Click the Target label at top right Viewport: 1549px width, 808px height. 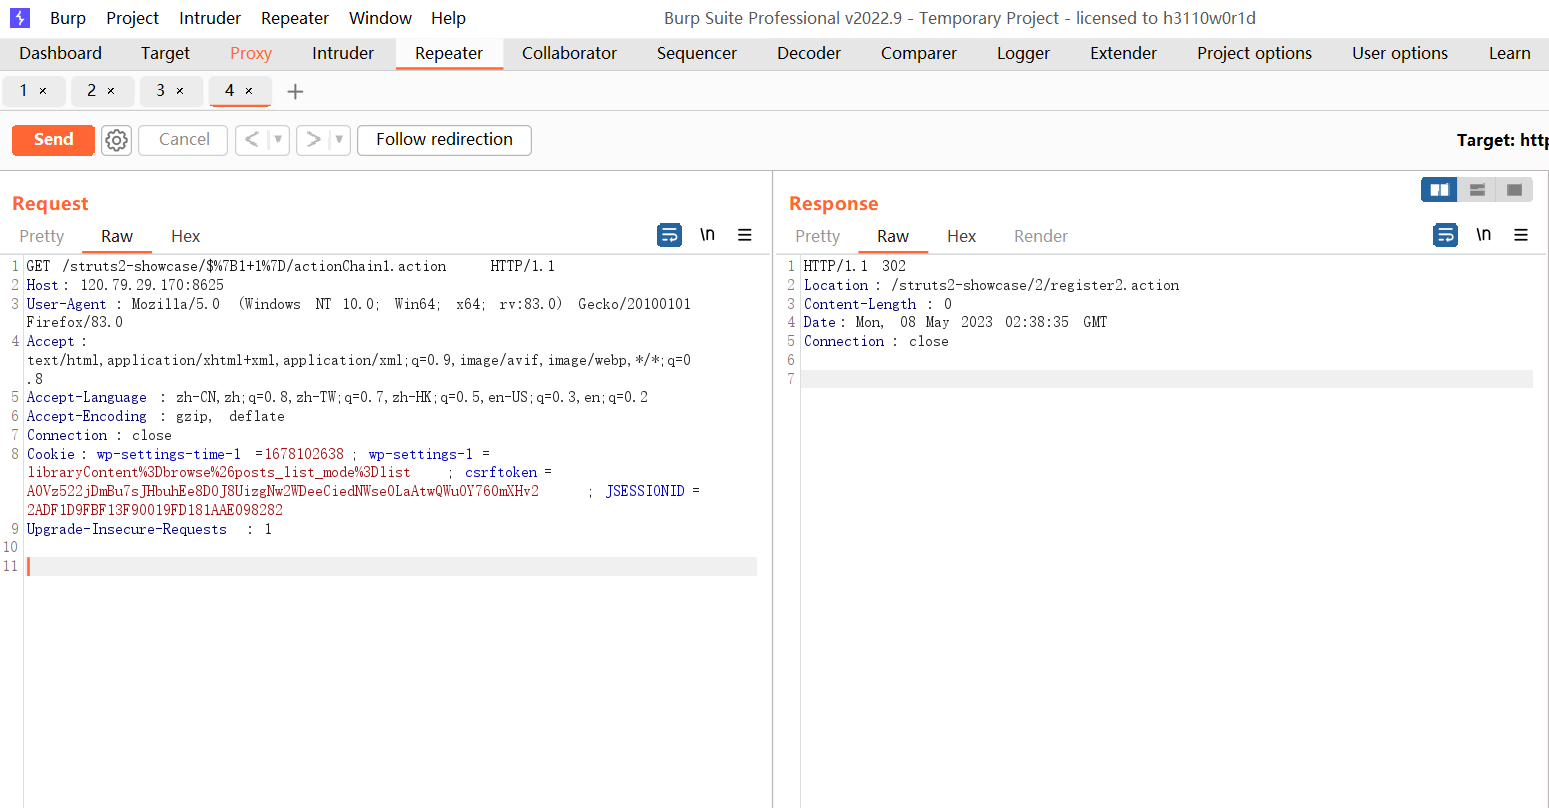(1502, 140)
